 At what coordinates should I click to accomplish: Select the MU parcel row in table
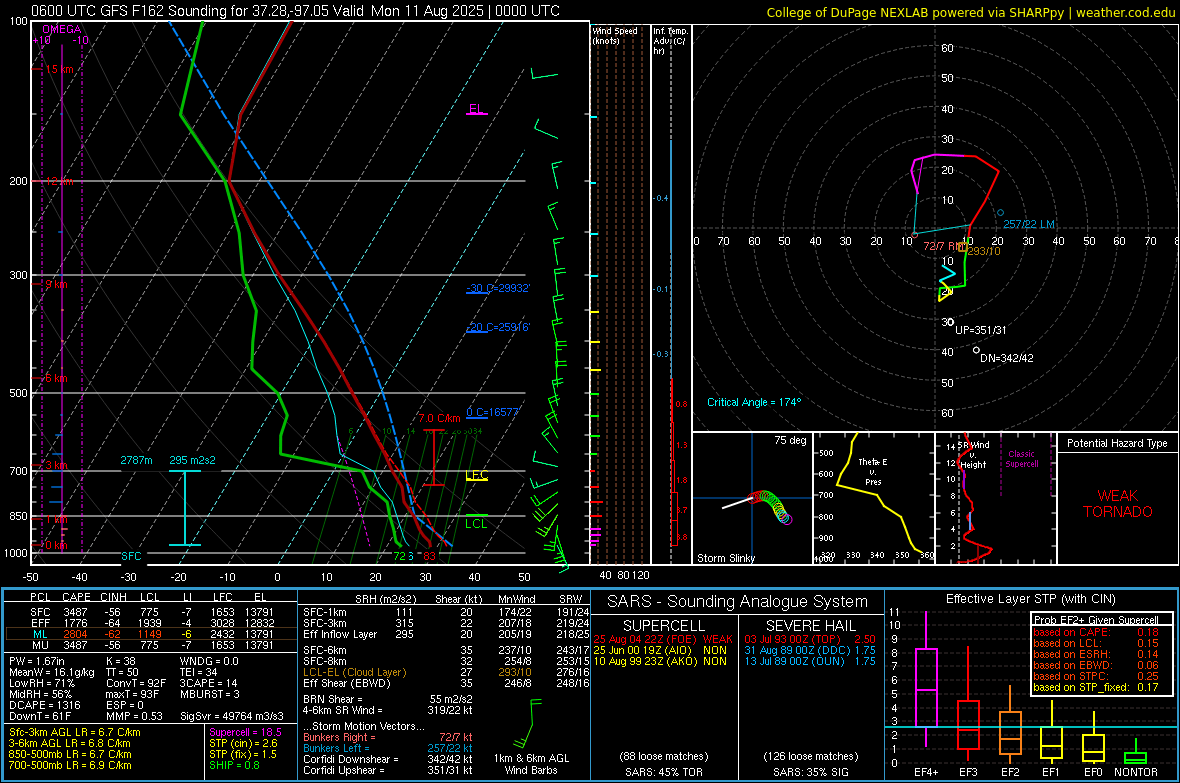[151, 644]
